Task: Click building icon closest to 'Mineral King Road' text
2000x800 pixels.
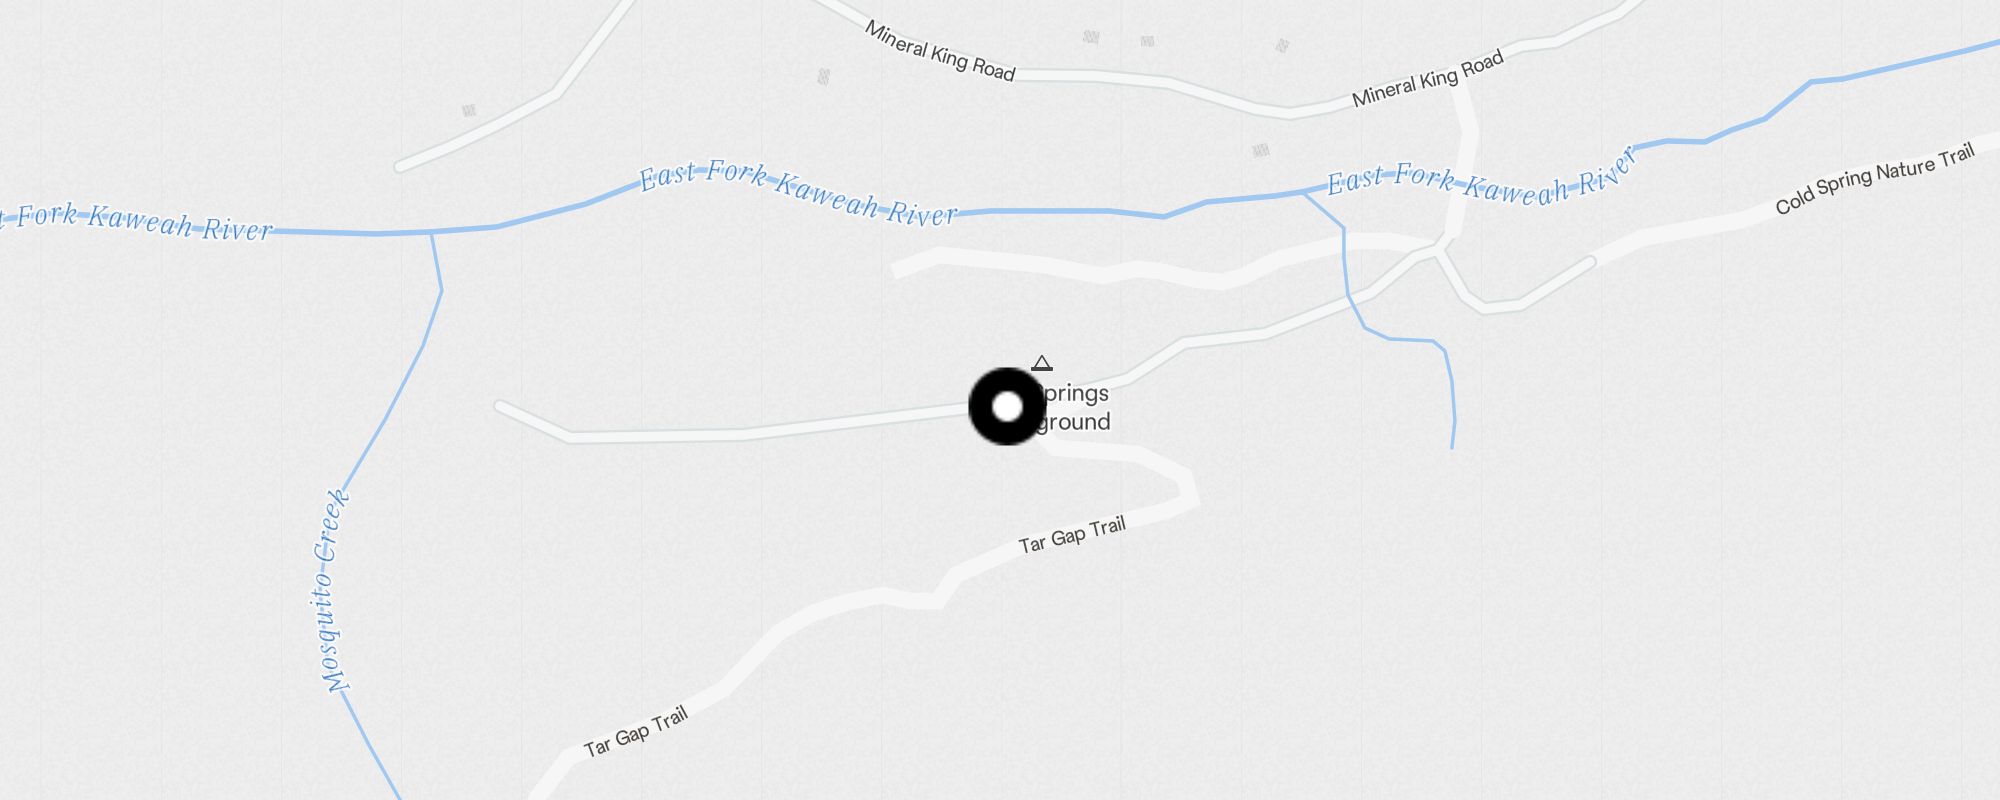Action: click(823, 76)
